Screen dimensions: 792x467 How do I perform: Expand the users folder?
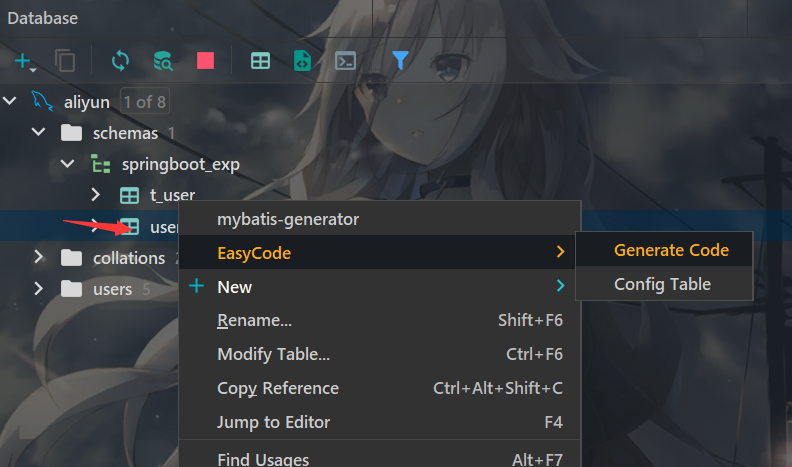click(x=39, y=288)
